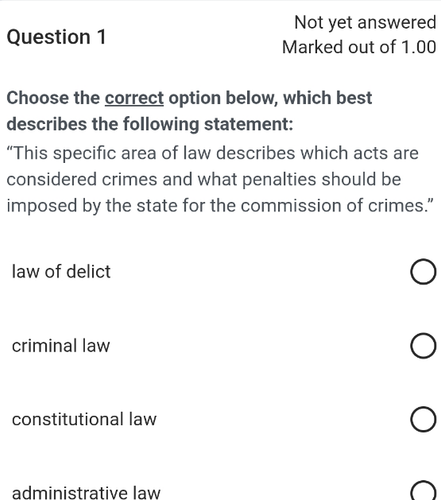This screenshot has height=500, width=441.
Task: Click the 'Question 1' heading
Action: pos(56,37)
